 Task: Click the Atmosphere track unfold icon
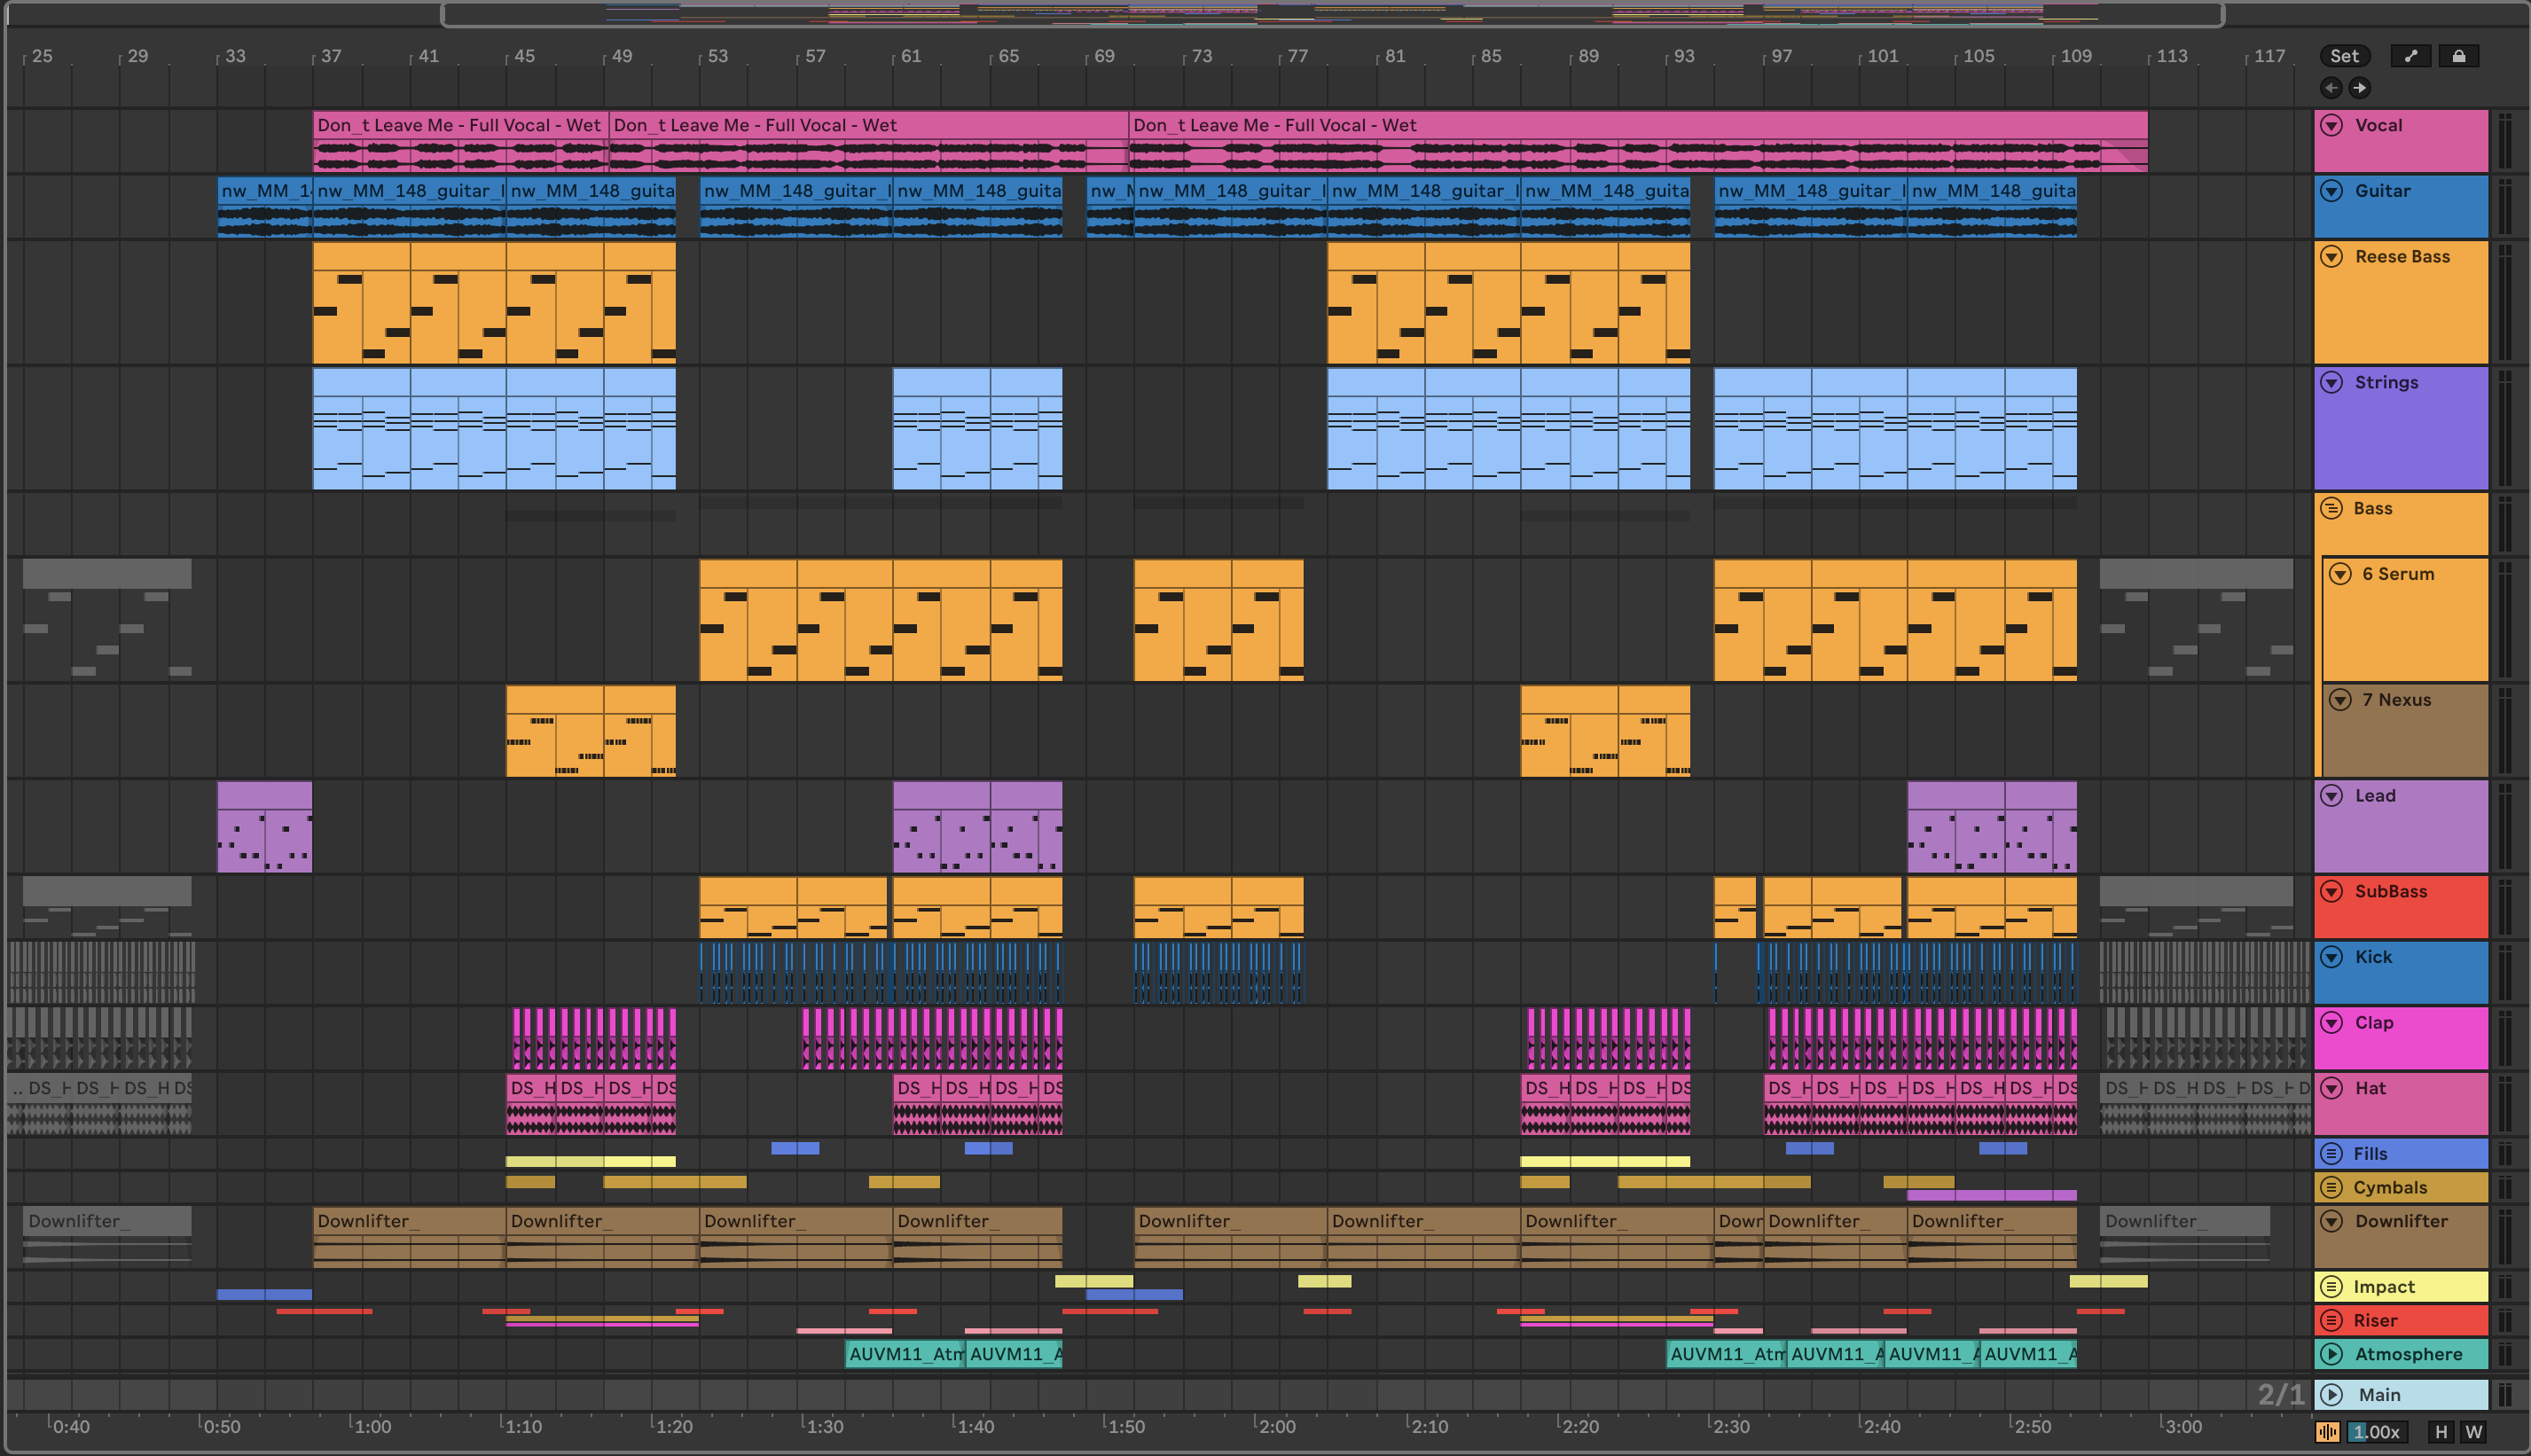pos(2331,1354)
